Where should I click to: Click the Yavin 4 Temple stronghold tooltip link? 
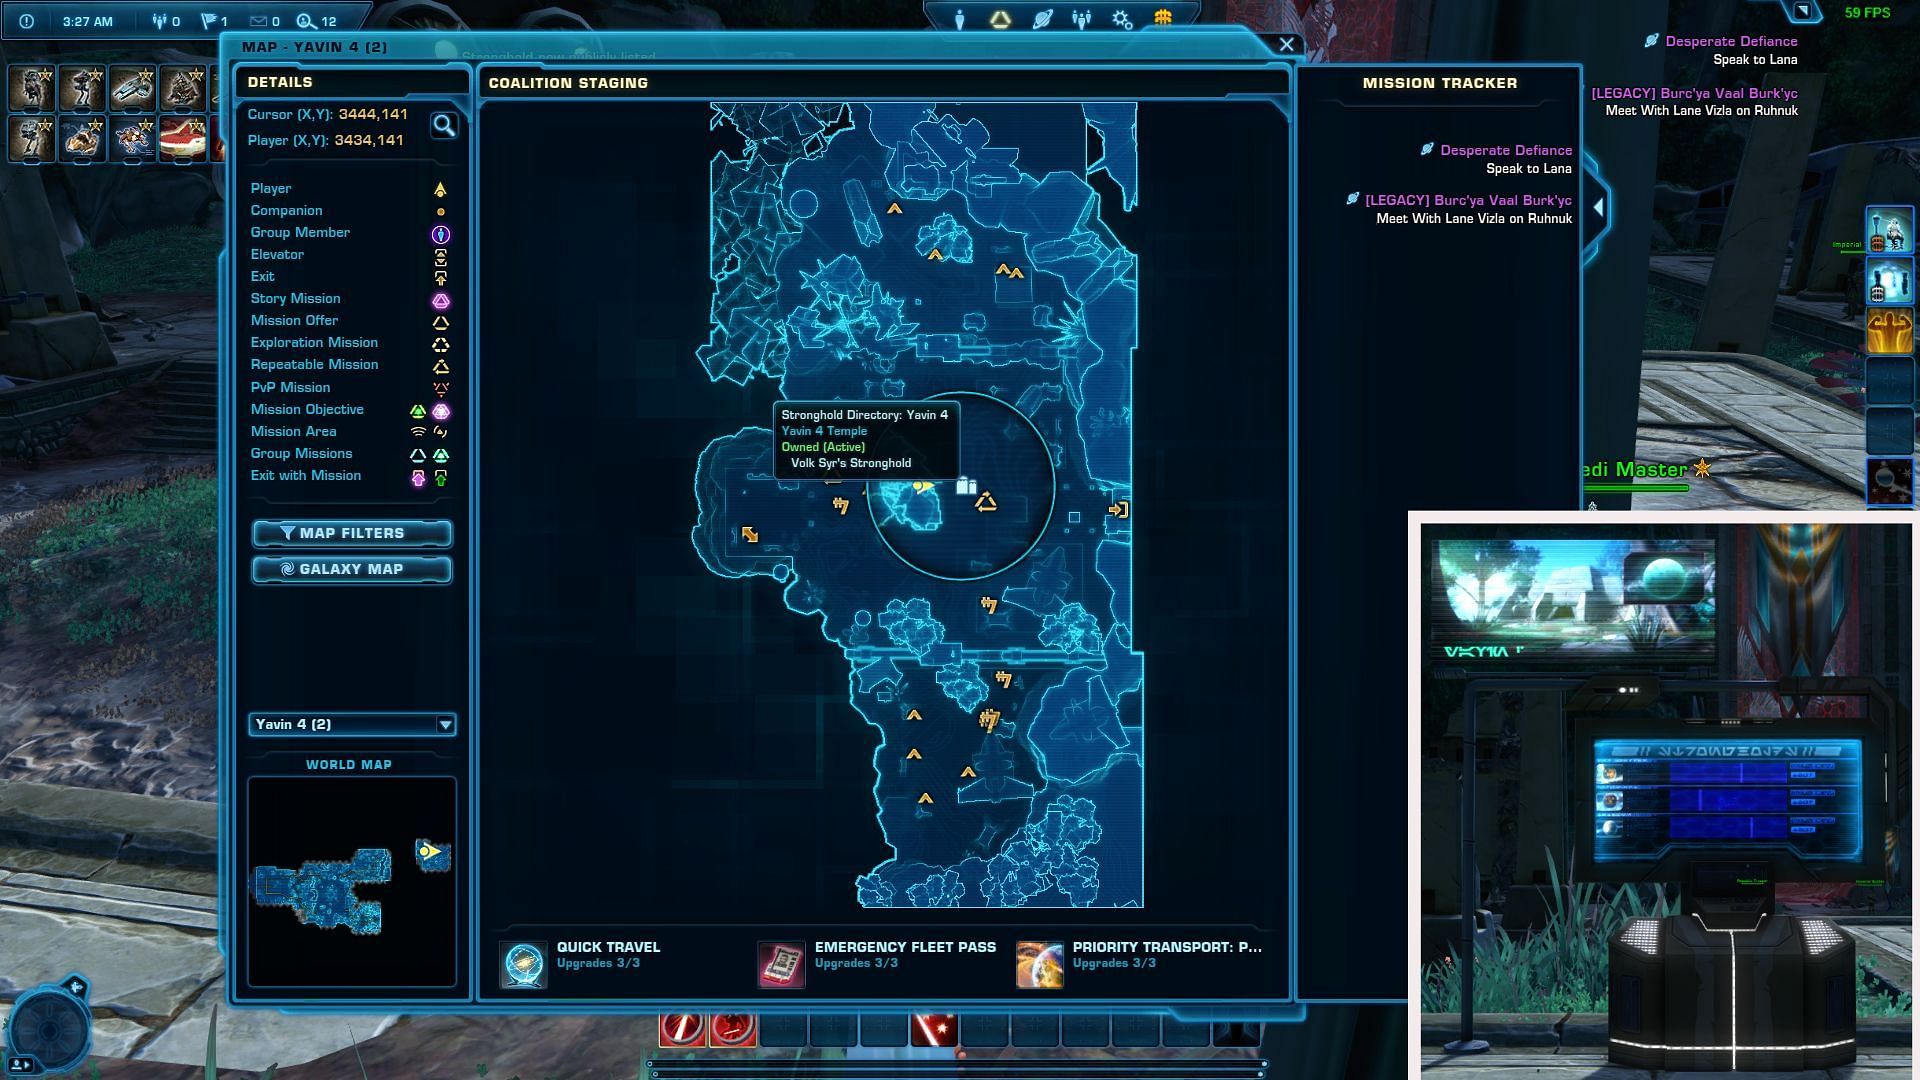click(x=824, y=430)
